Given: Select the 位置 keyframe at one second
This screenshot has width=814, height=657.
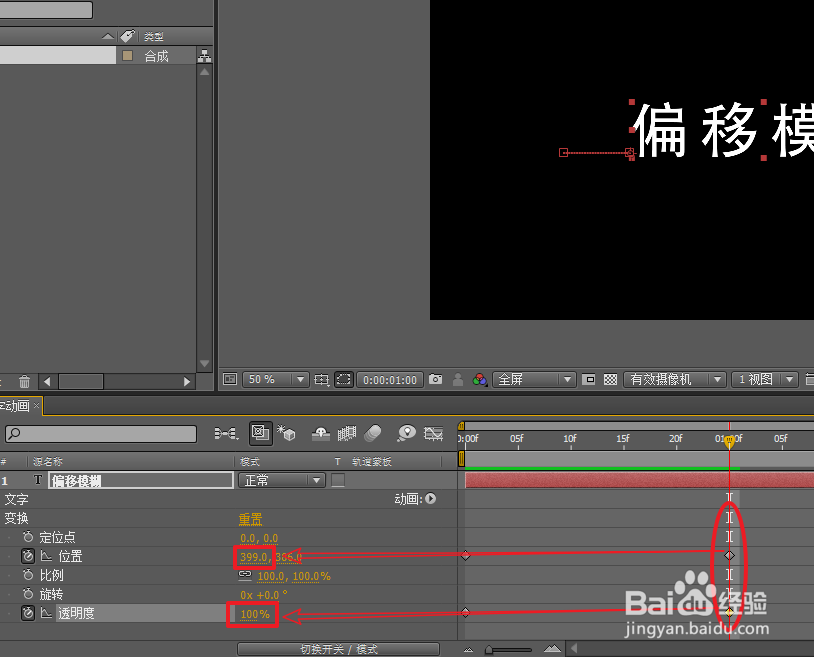Looking at the screenshot, I should [729, 555].
